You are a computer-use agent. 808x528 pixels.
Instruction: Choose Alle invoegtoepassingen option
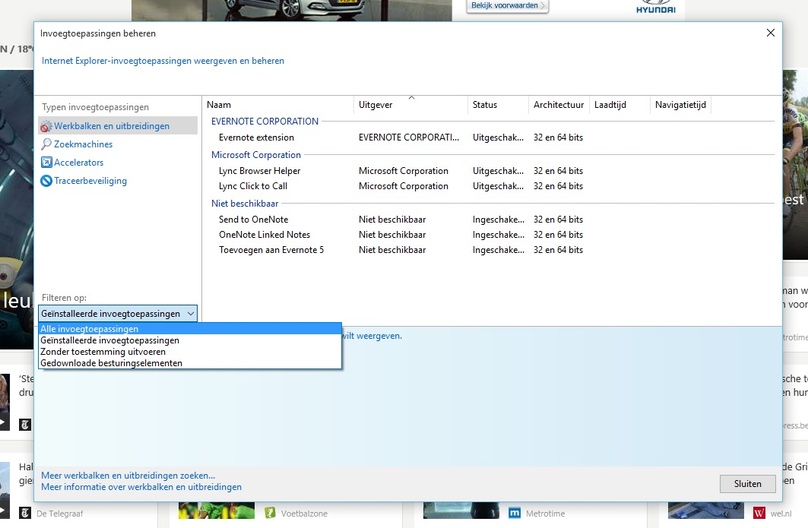click(190, 329)
